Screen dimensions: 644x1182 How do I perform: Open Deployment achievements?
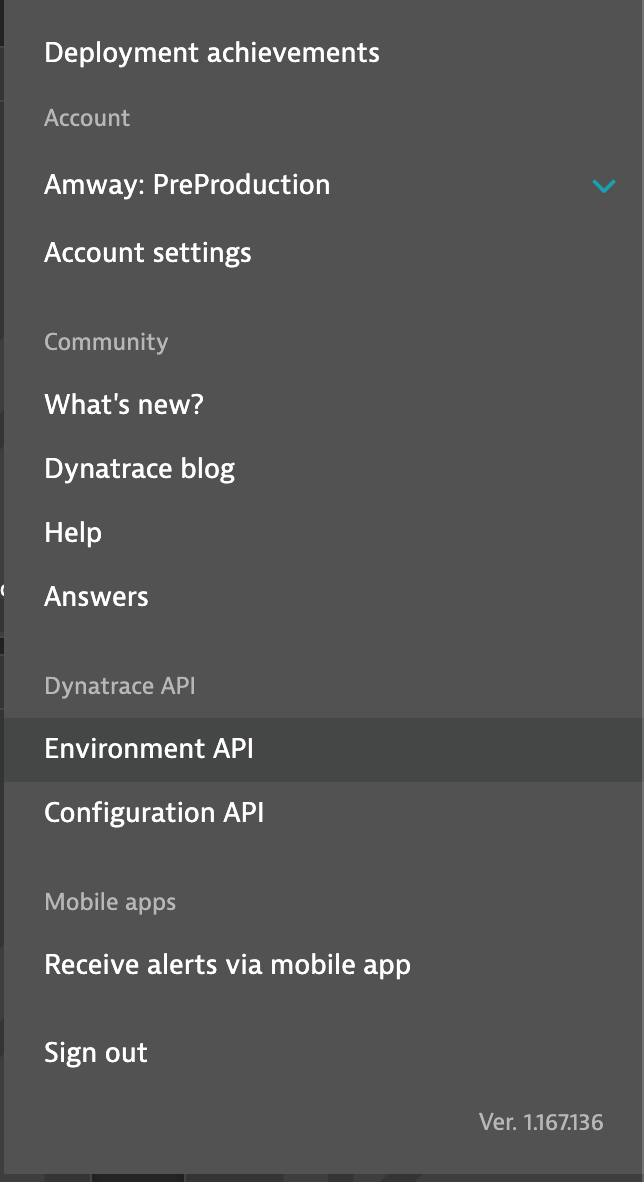[x=212, y=53]
